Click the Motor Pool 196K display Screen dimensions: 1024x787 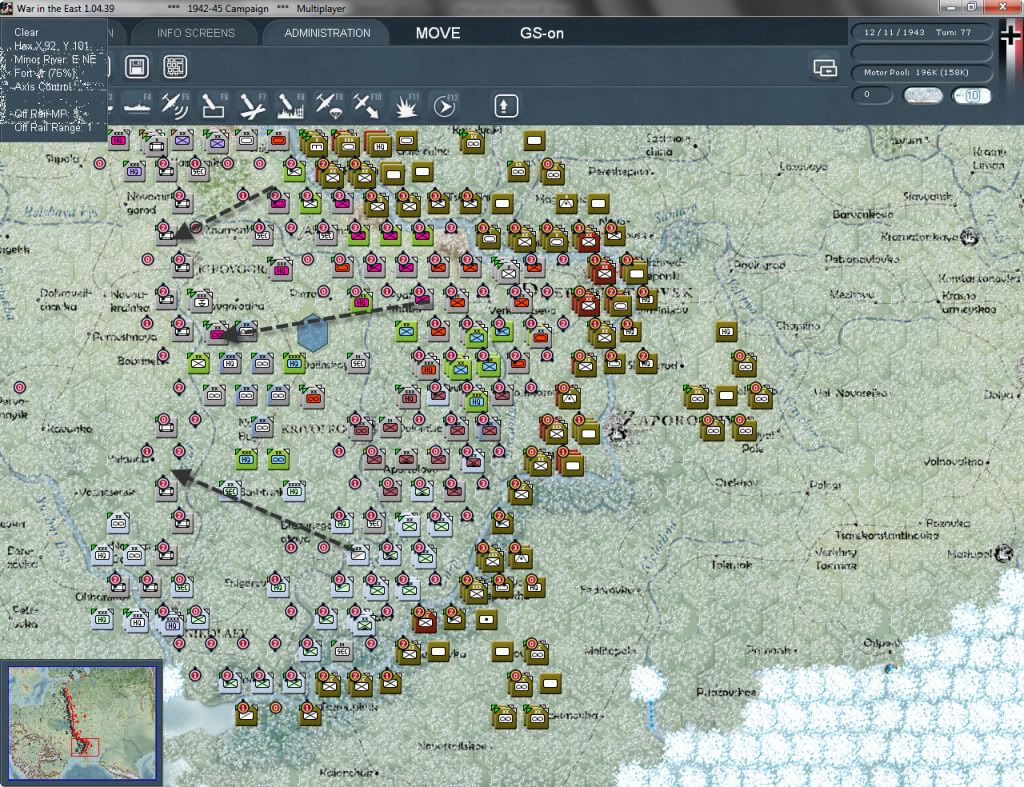921,72
